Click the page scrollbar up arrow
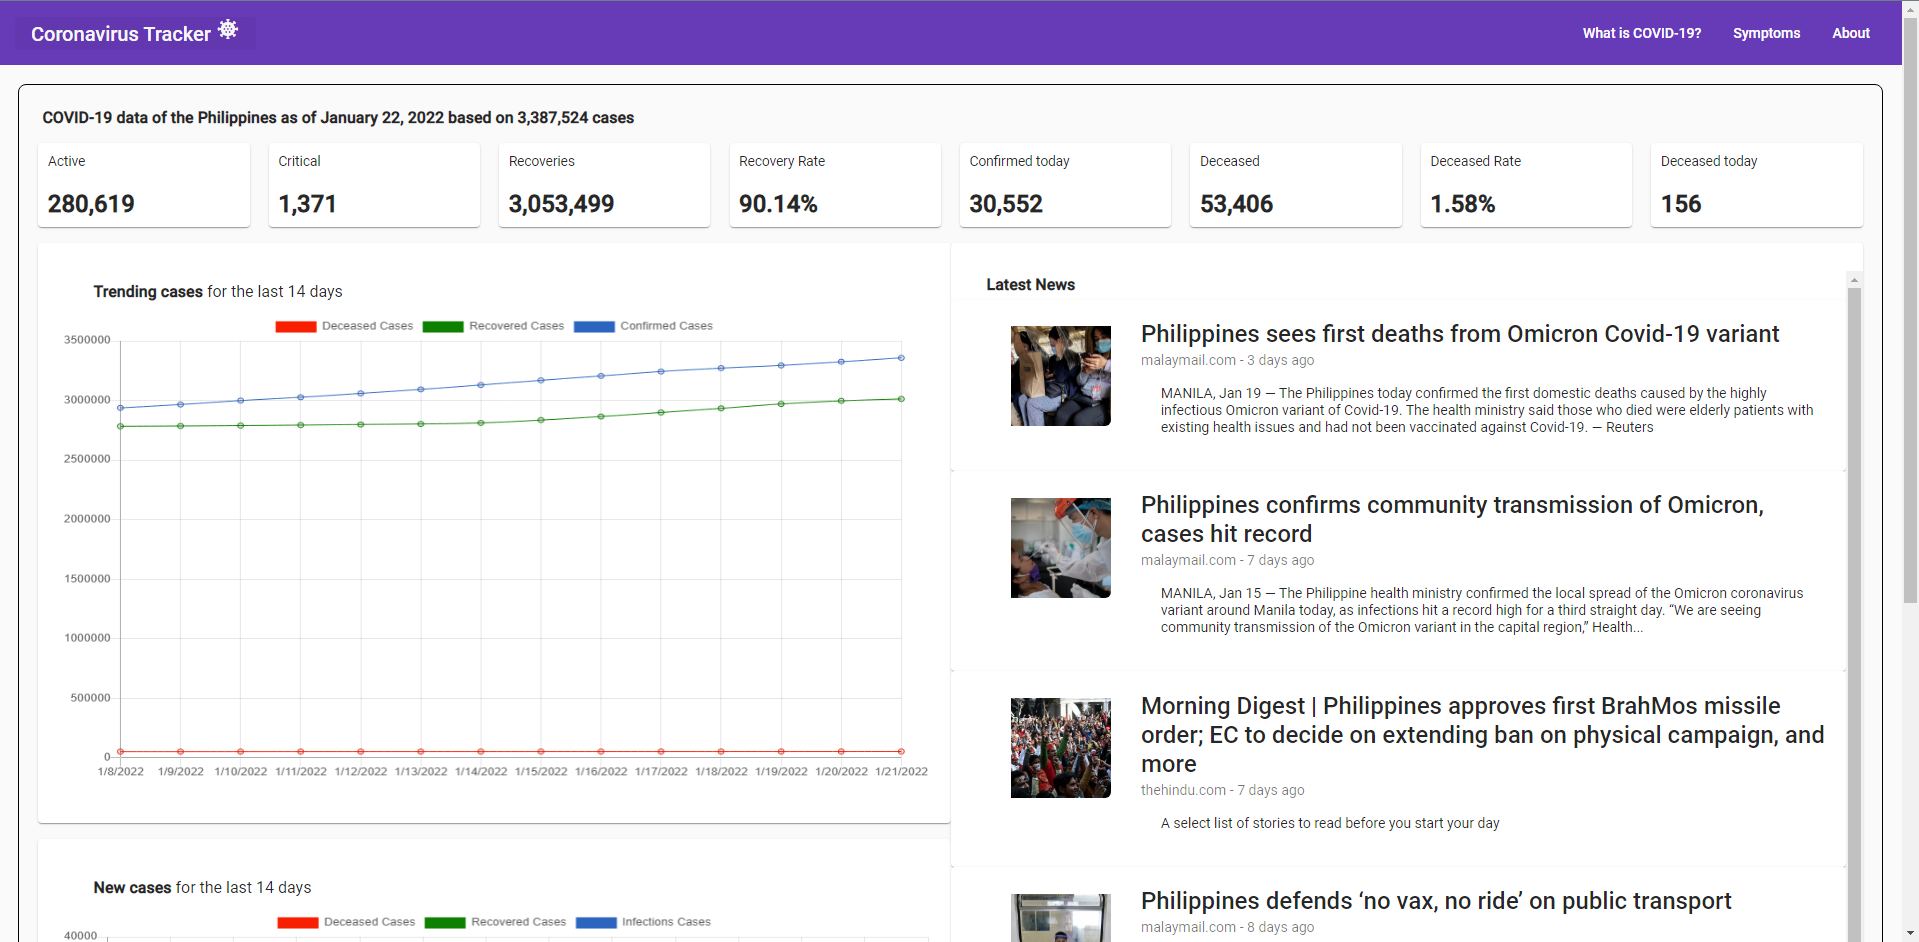This screenshot has height=942, width=1919. tap(1910, 8)
